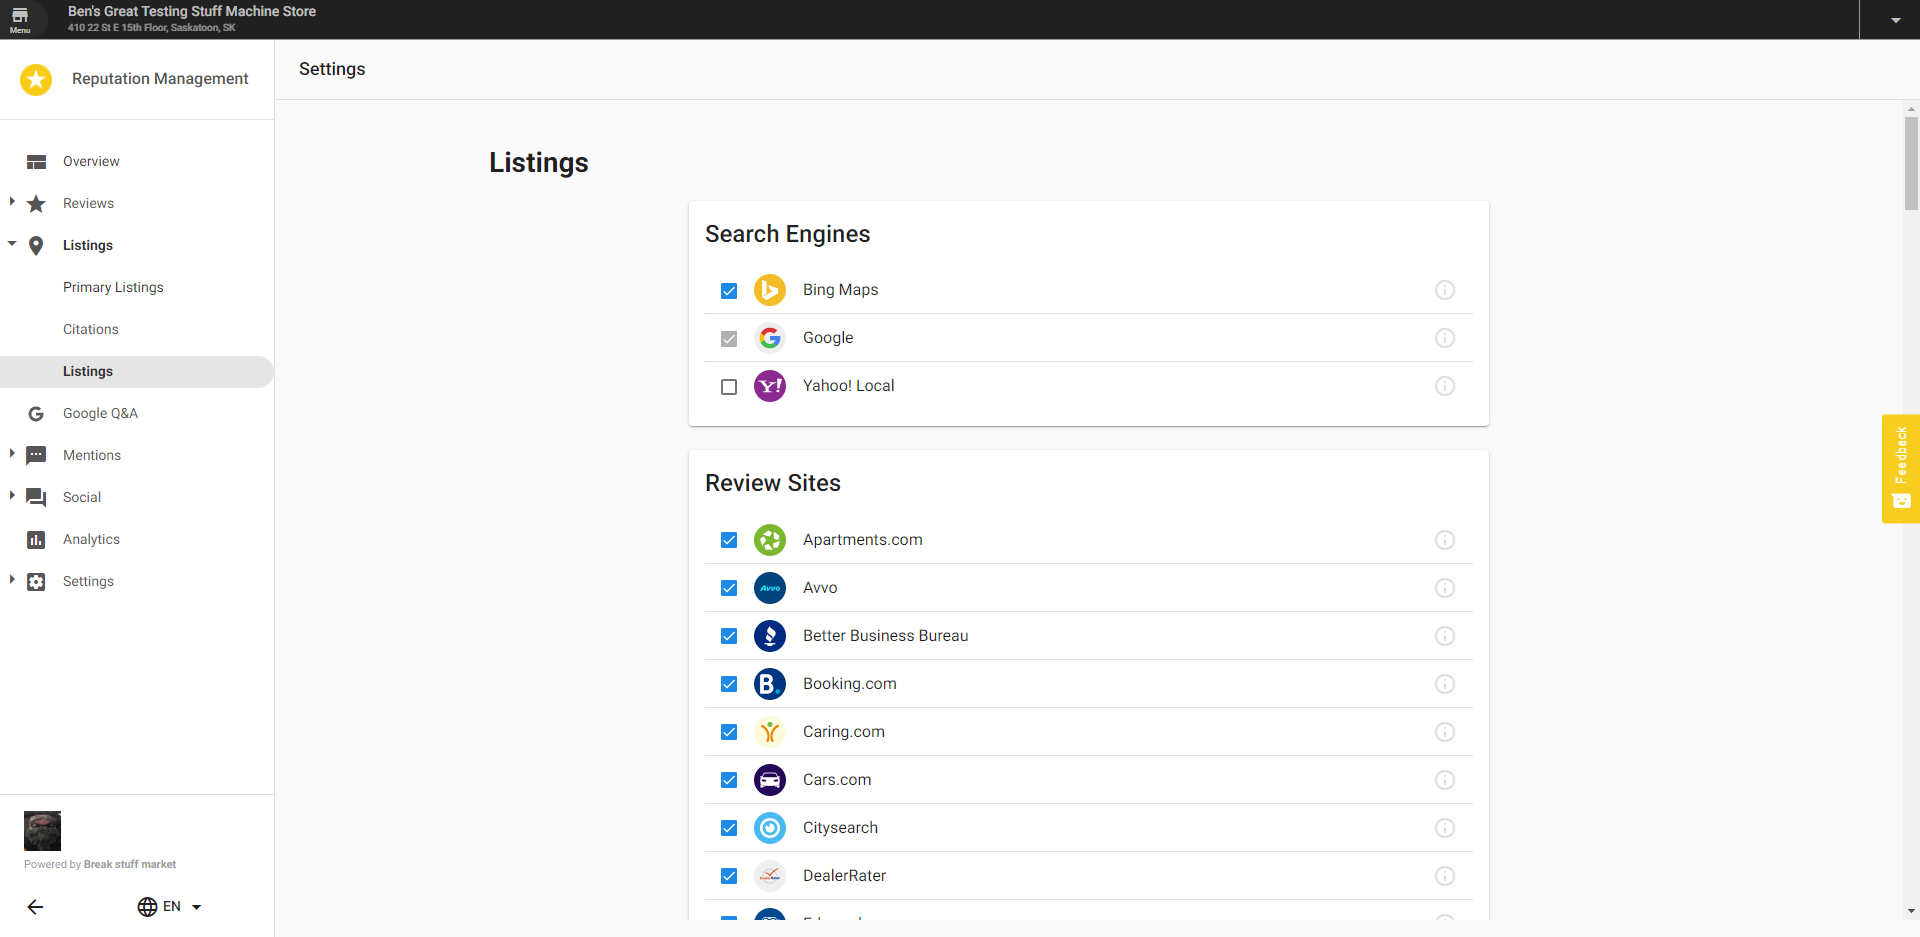Uncheck the Booking.com checkbox

729,684
